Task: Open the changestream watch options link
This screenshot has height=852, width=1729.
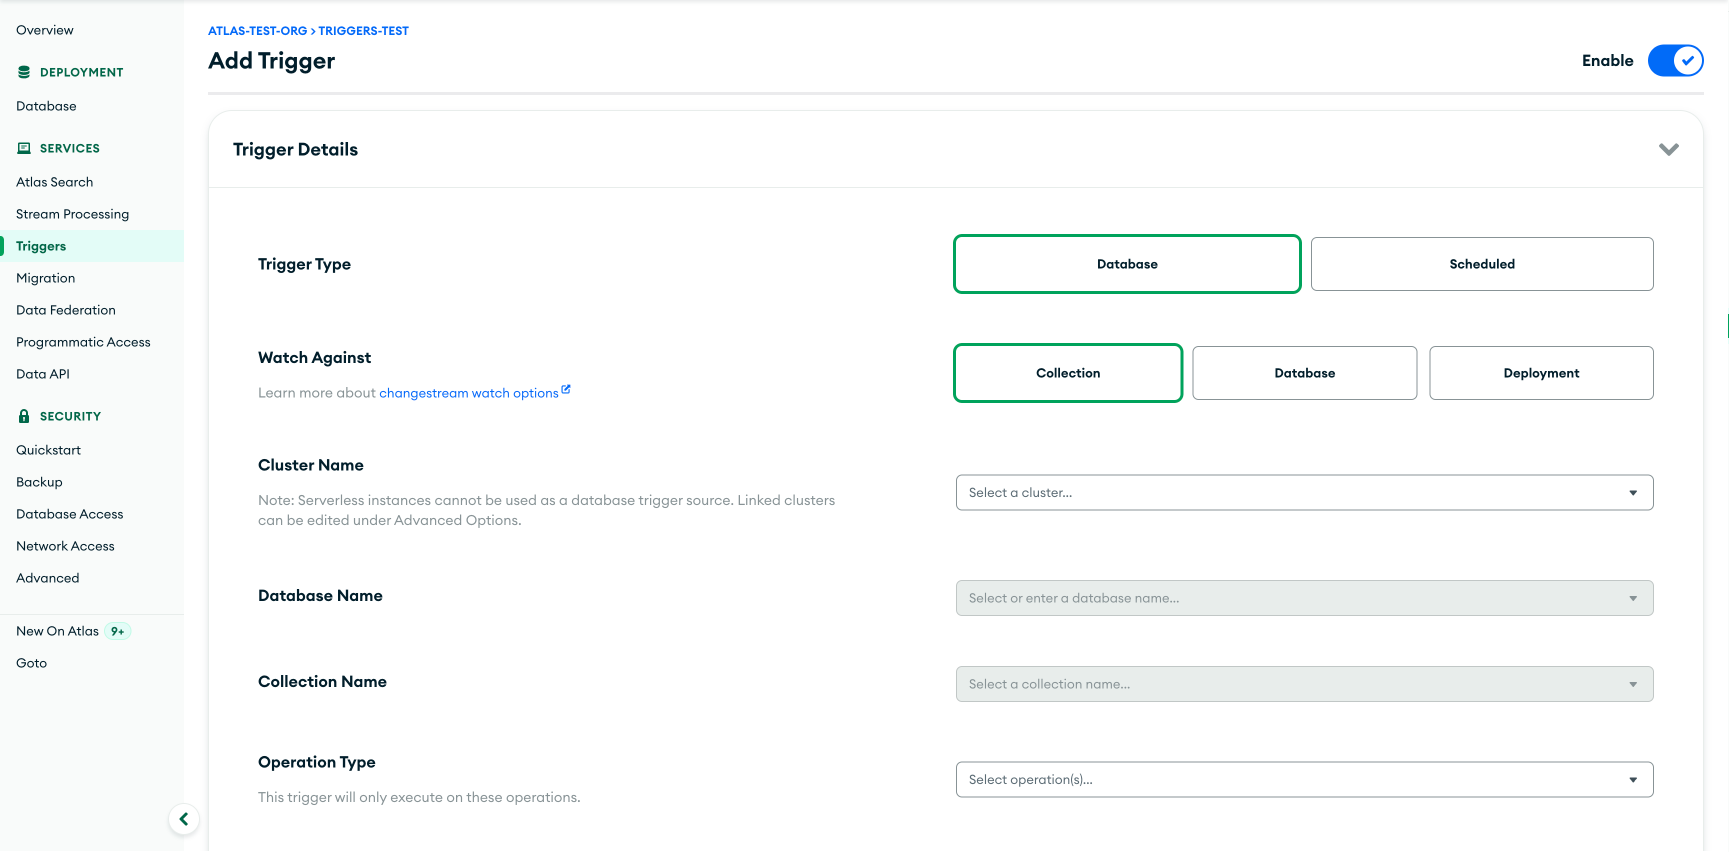Action: click(468, 393)
